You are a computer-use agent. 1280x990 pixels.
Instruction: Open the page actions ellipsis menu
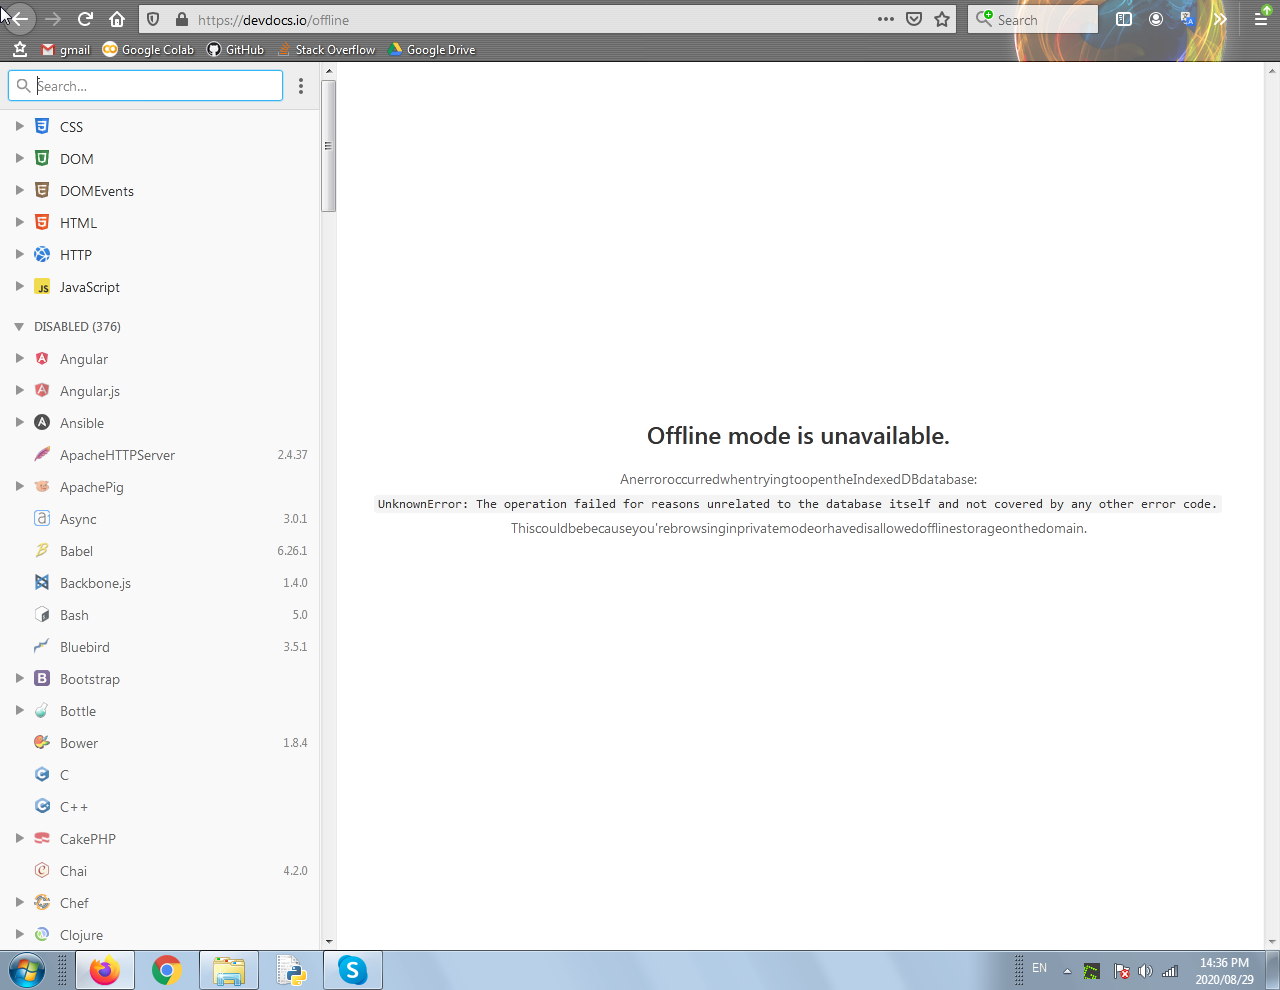click(885, 19)
